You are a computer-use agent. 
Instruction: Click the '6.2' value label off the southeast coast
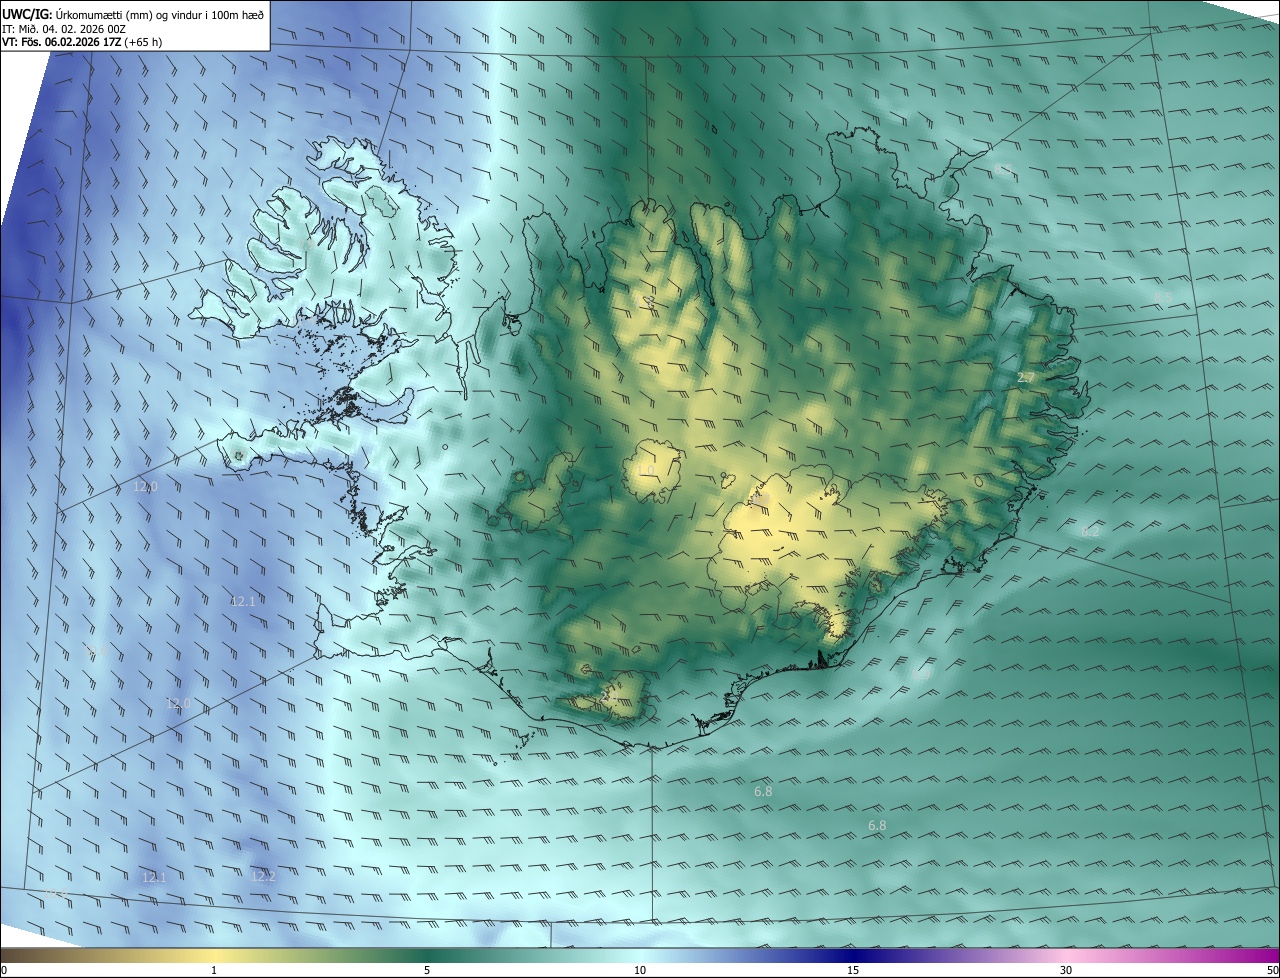[1090, 532]
